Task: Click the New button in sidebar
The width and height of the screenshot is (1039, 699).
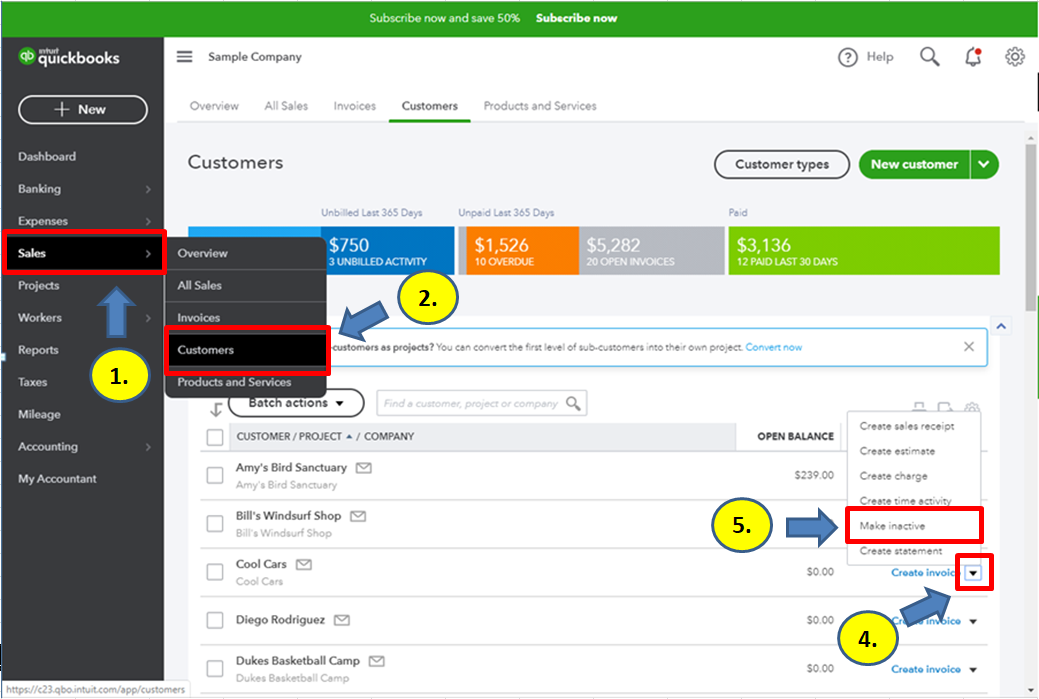Action: pos(83,110)
